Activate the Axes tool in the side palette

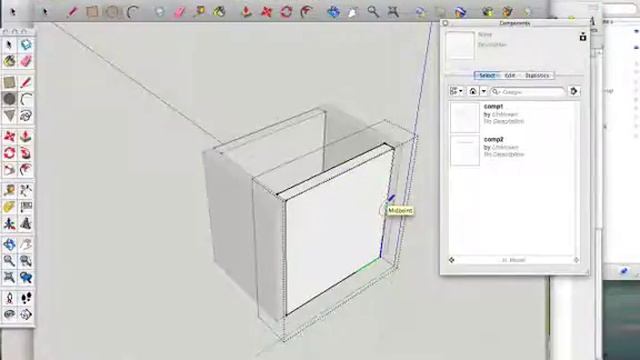(9, 223)
